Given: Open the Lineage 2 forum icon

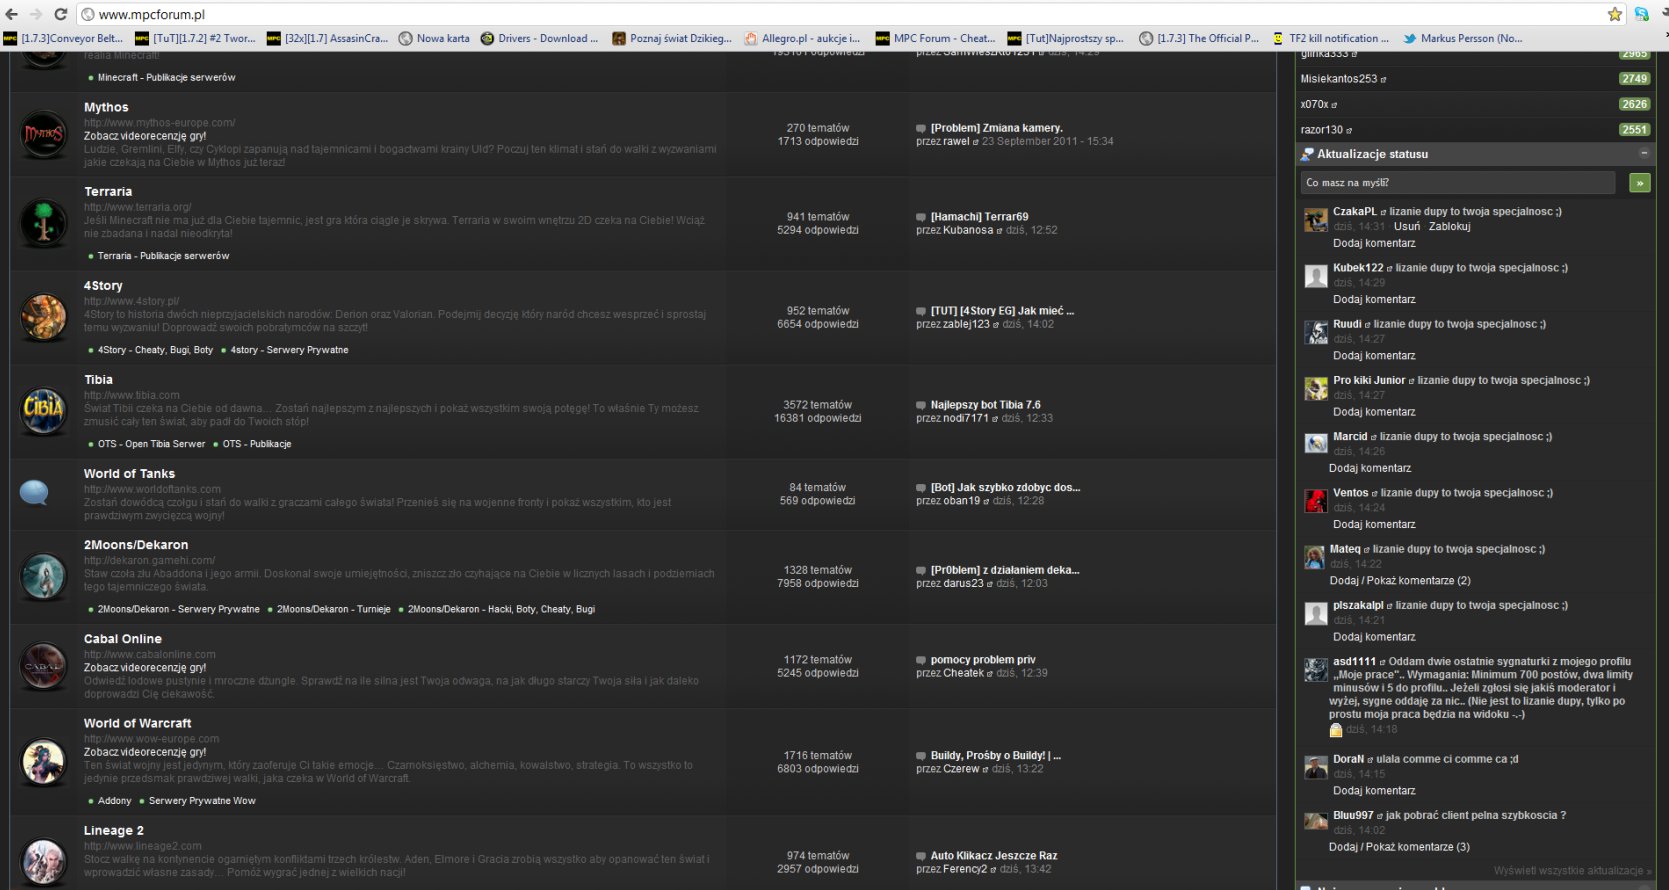Looking at the screenshot, I should (x=43, y=861).
